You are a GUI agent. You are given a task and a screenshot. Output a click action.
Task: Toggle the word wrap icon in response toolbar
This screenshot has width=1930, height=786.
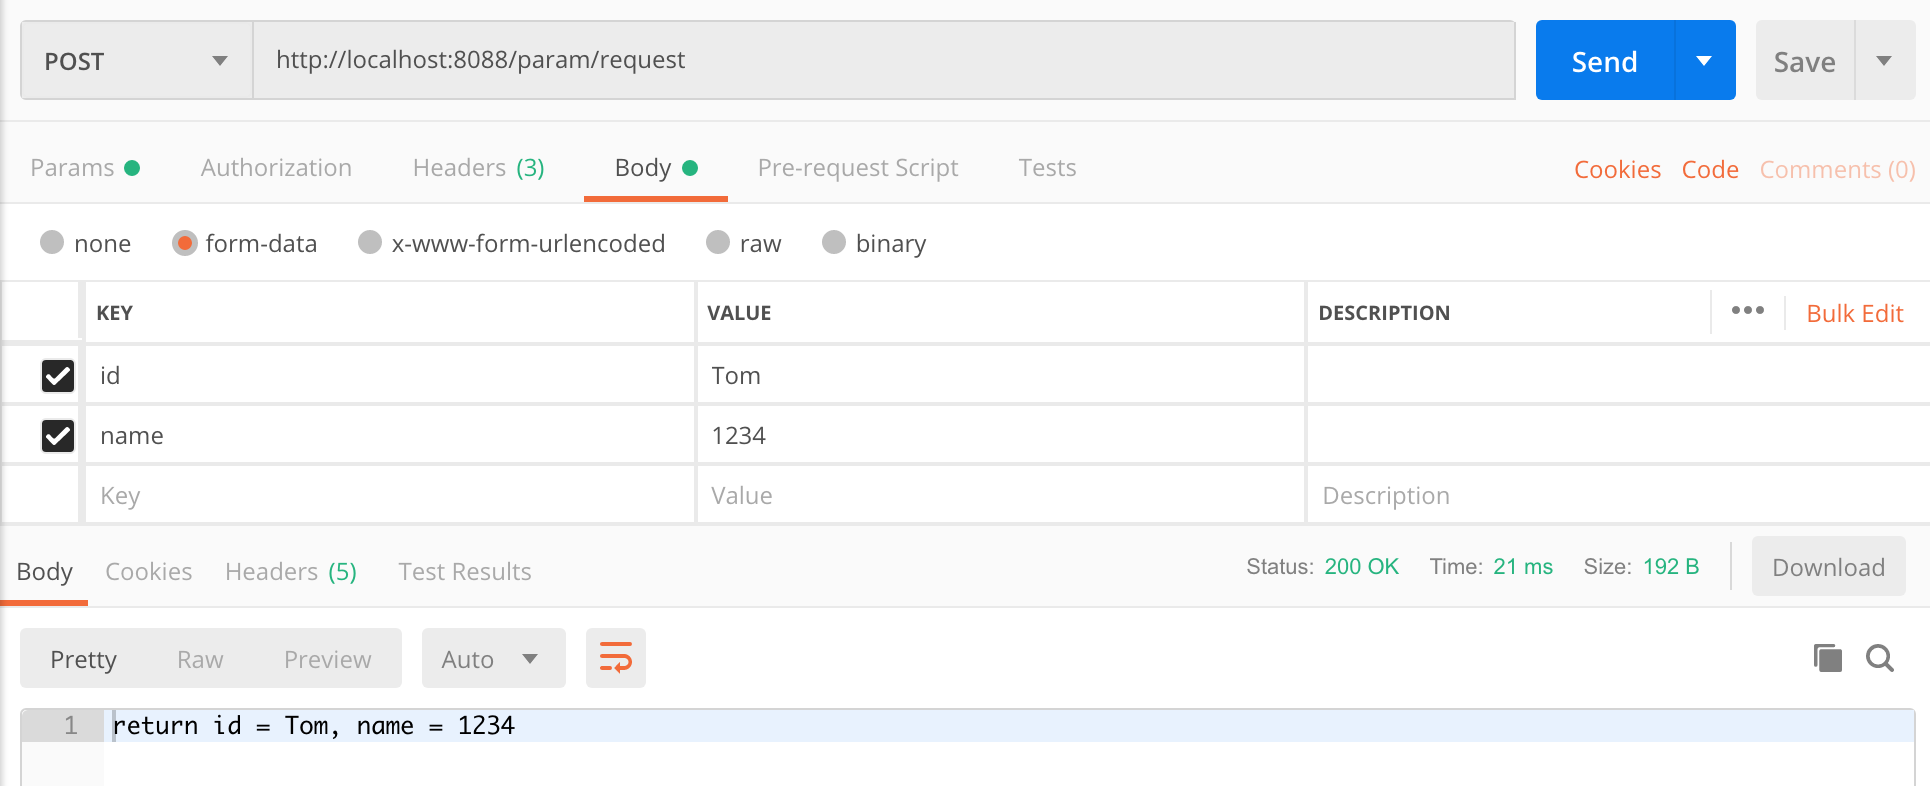coord(615,658)
